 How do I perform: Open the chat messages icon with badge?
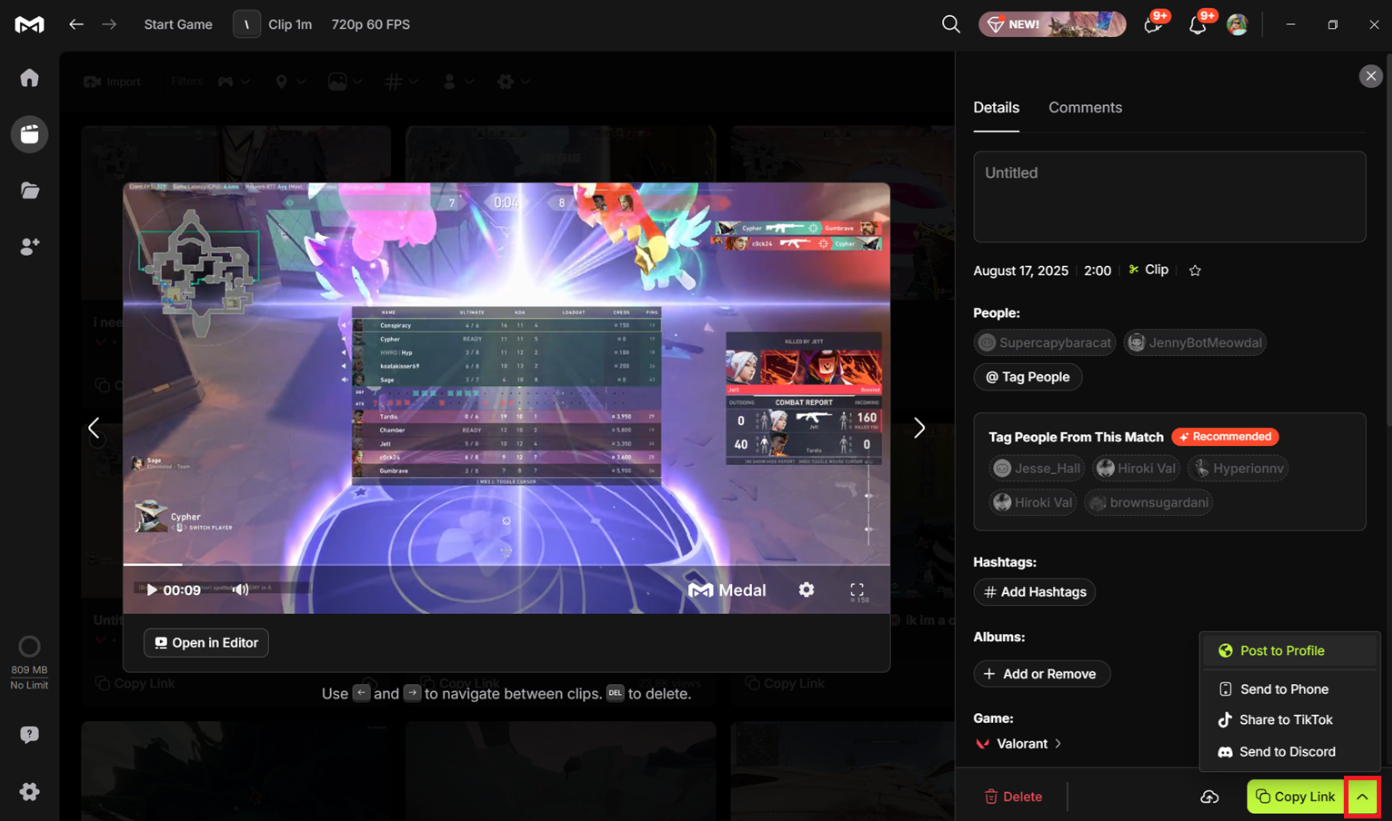1153,24
